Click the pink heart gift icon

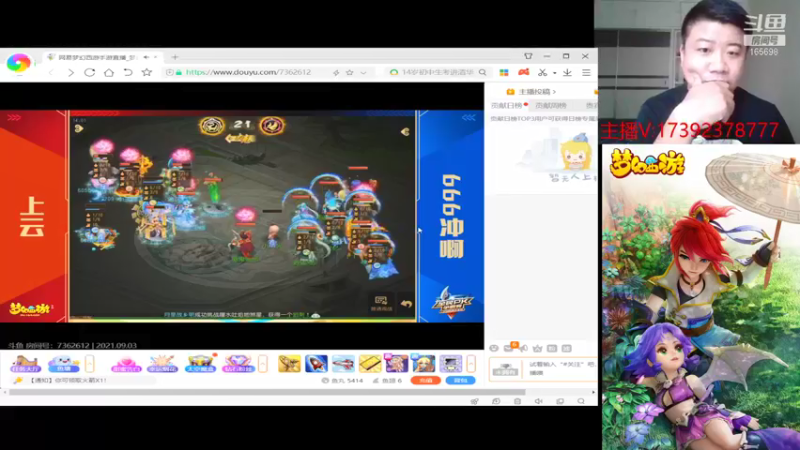(126, 364)
